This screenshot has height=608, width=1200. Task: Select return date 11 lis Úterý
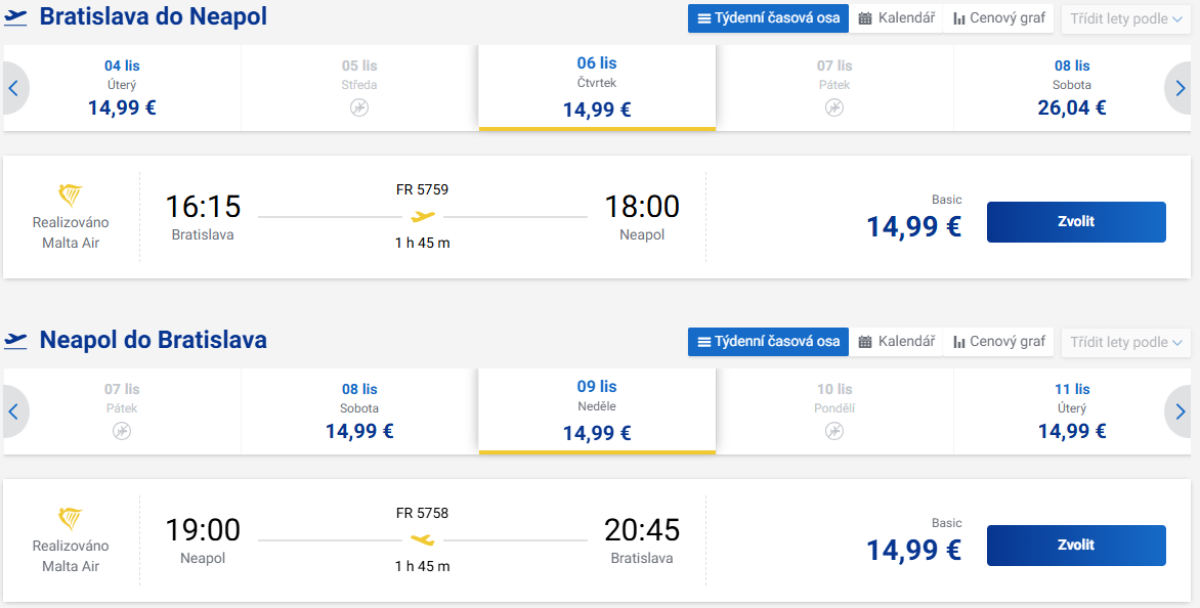click(x=1072, y=411)
